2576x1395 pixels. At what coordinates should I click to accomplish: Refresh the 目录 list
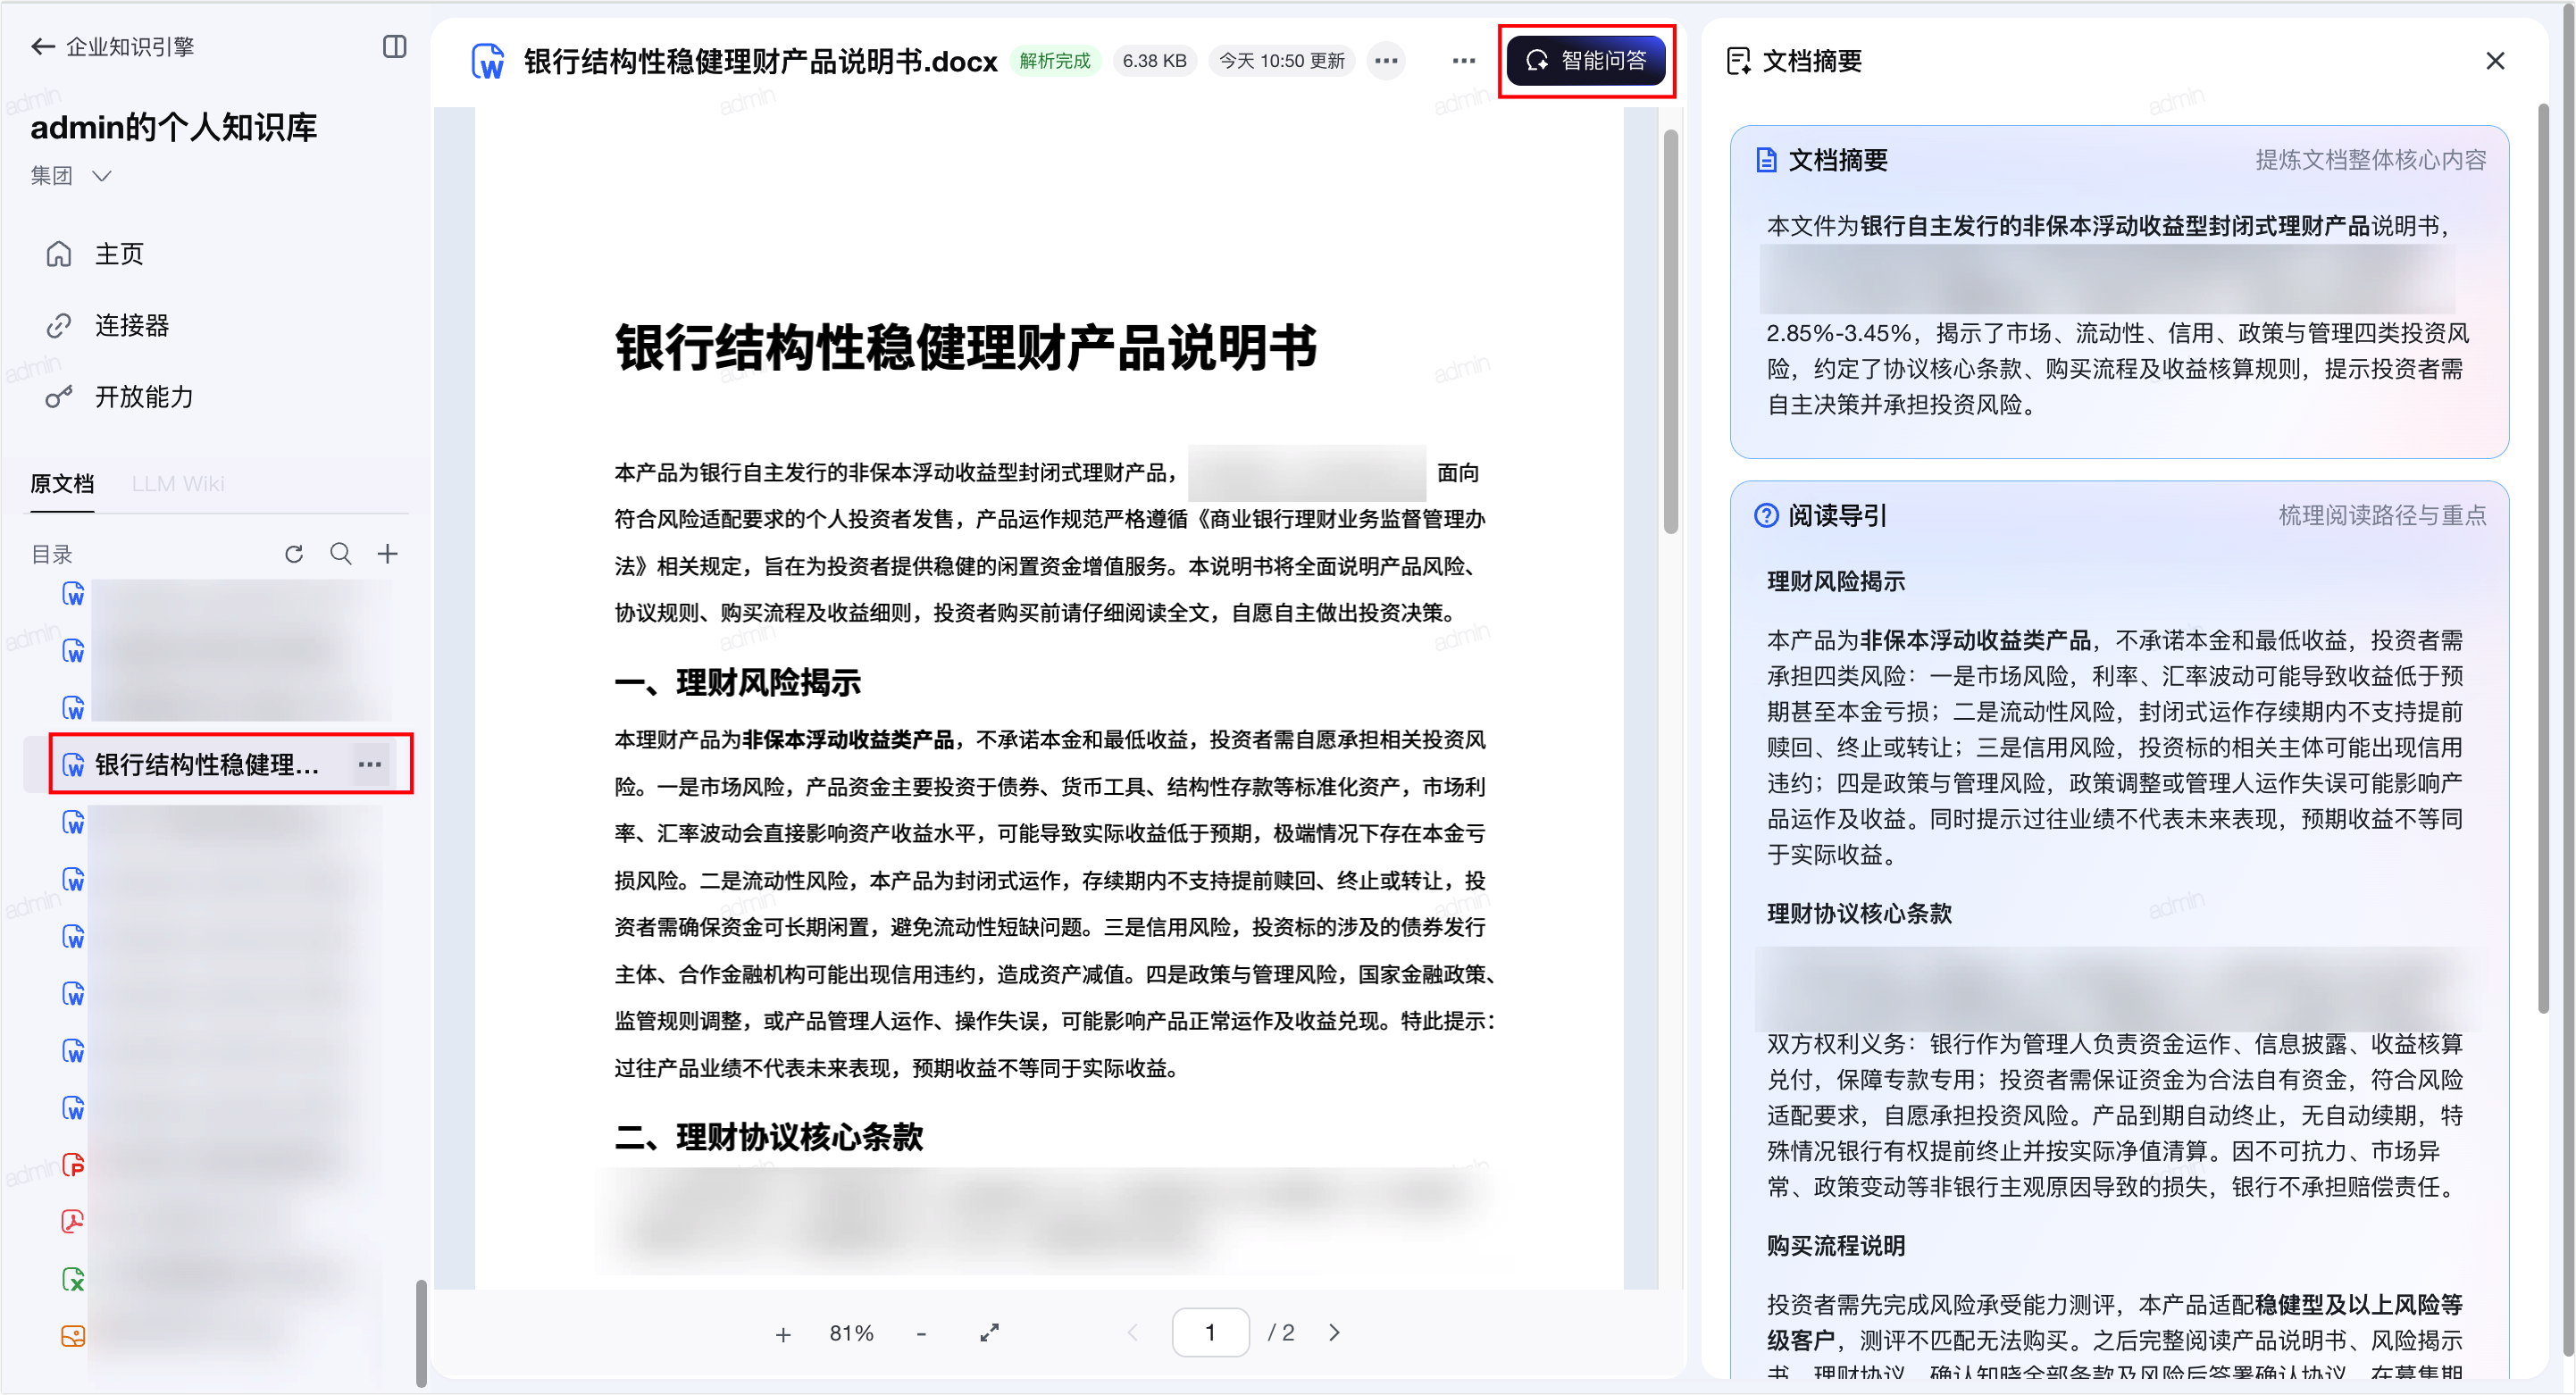294,553
